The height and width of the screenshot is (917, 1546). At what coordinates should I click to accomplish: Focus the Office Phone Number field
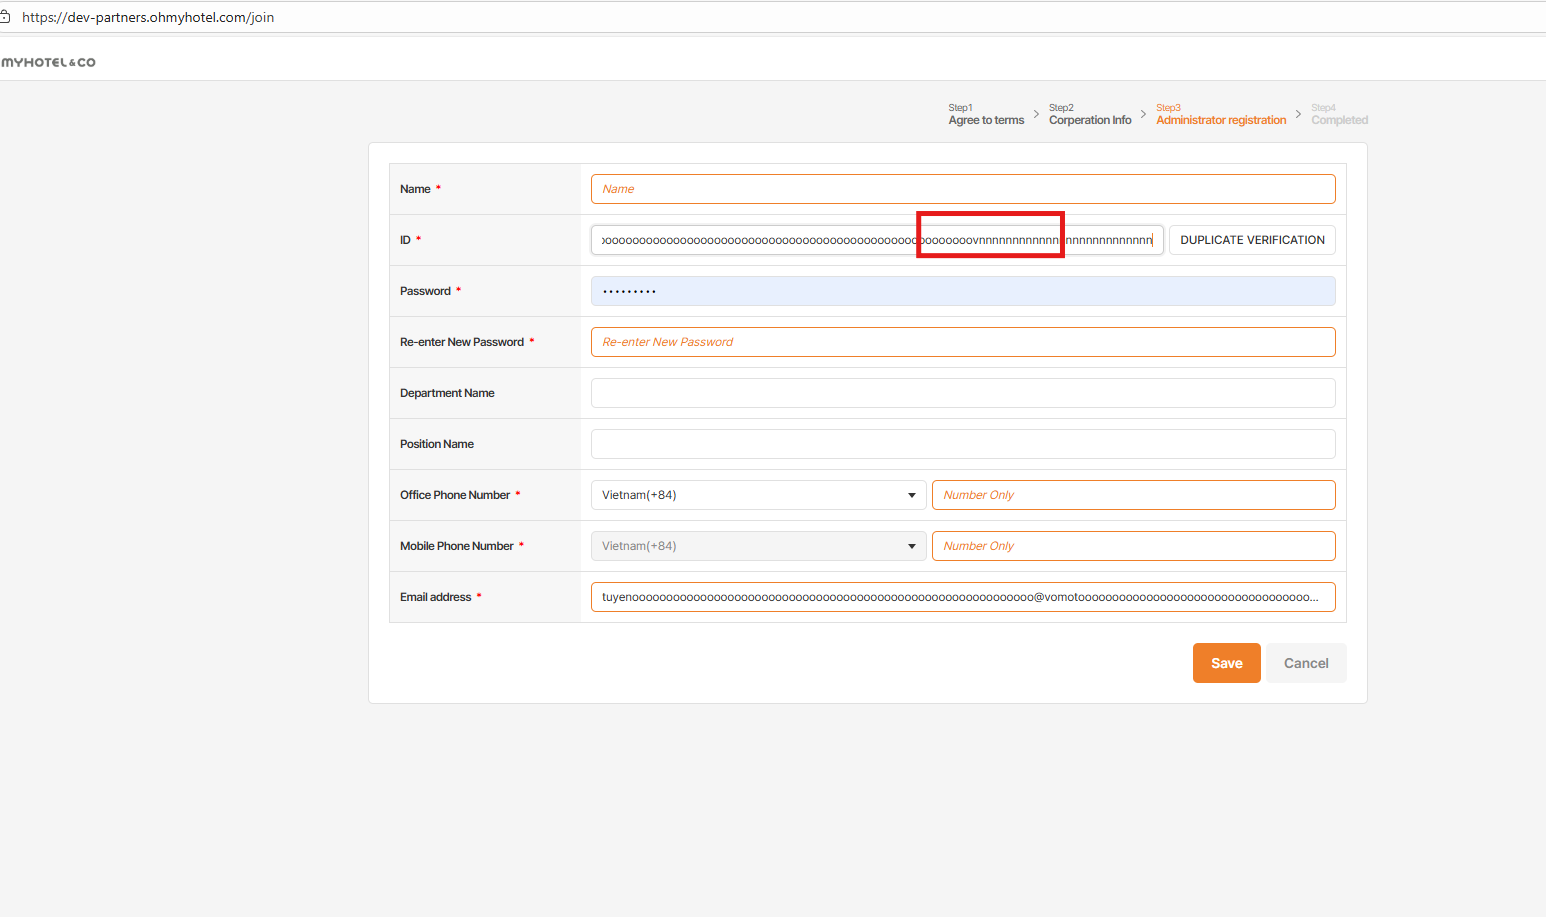coord(1133,495)
